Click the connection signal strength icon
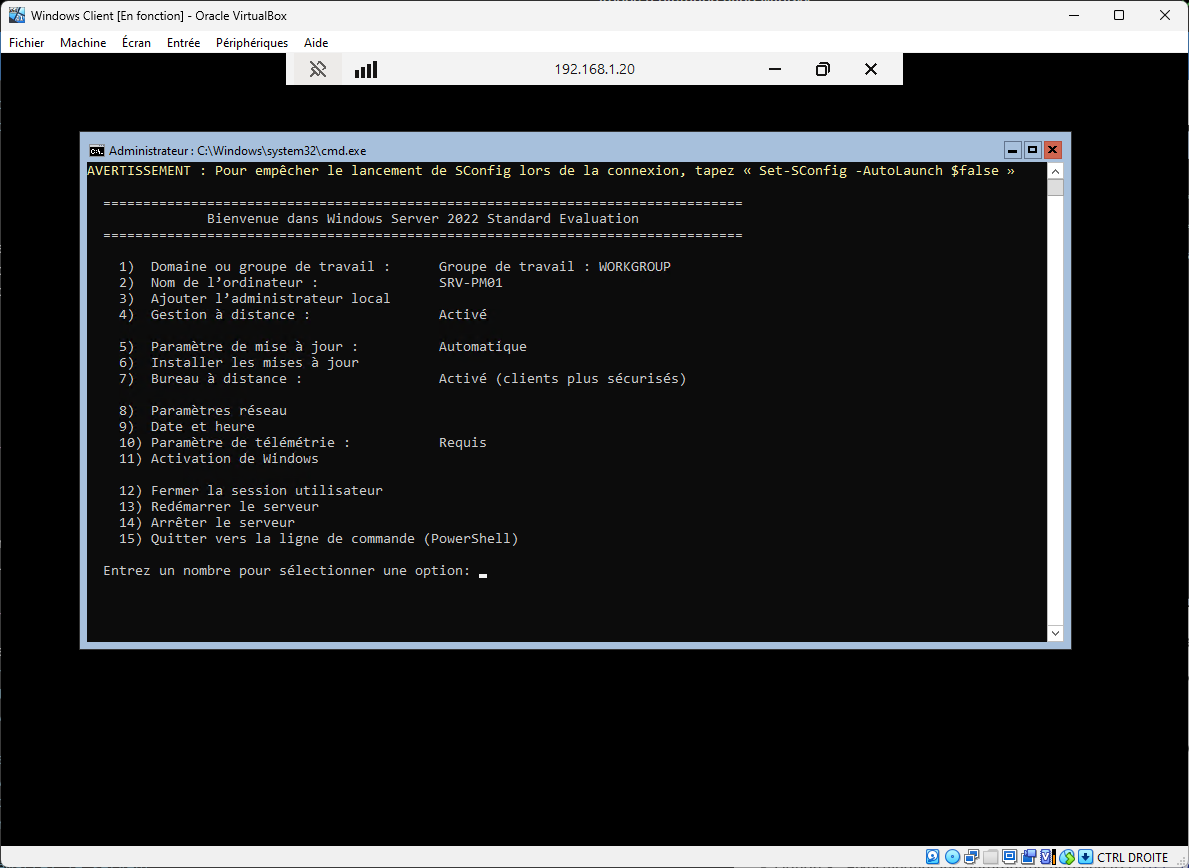The image size is (1189, 868). click(365, 69)
